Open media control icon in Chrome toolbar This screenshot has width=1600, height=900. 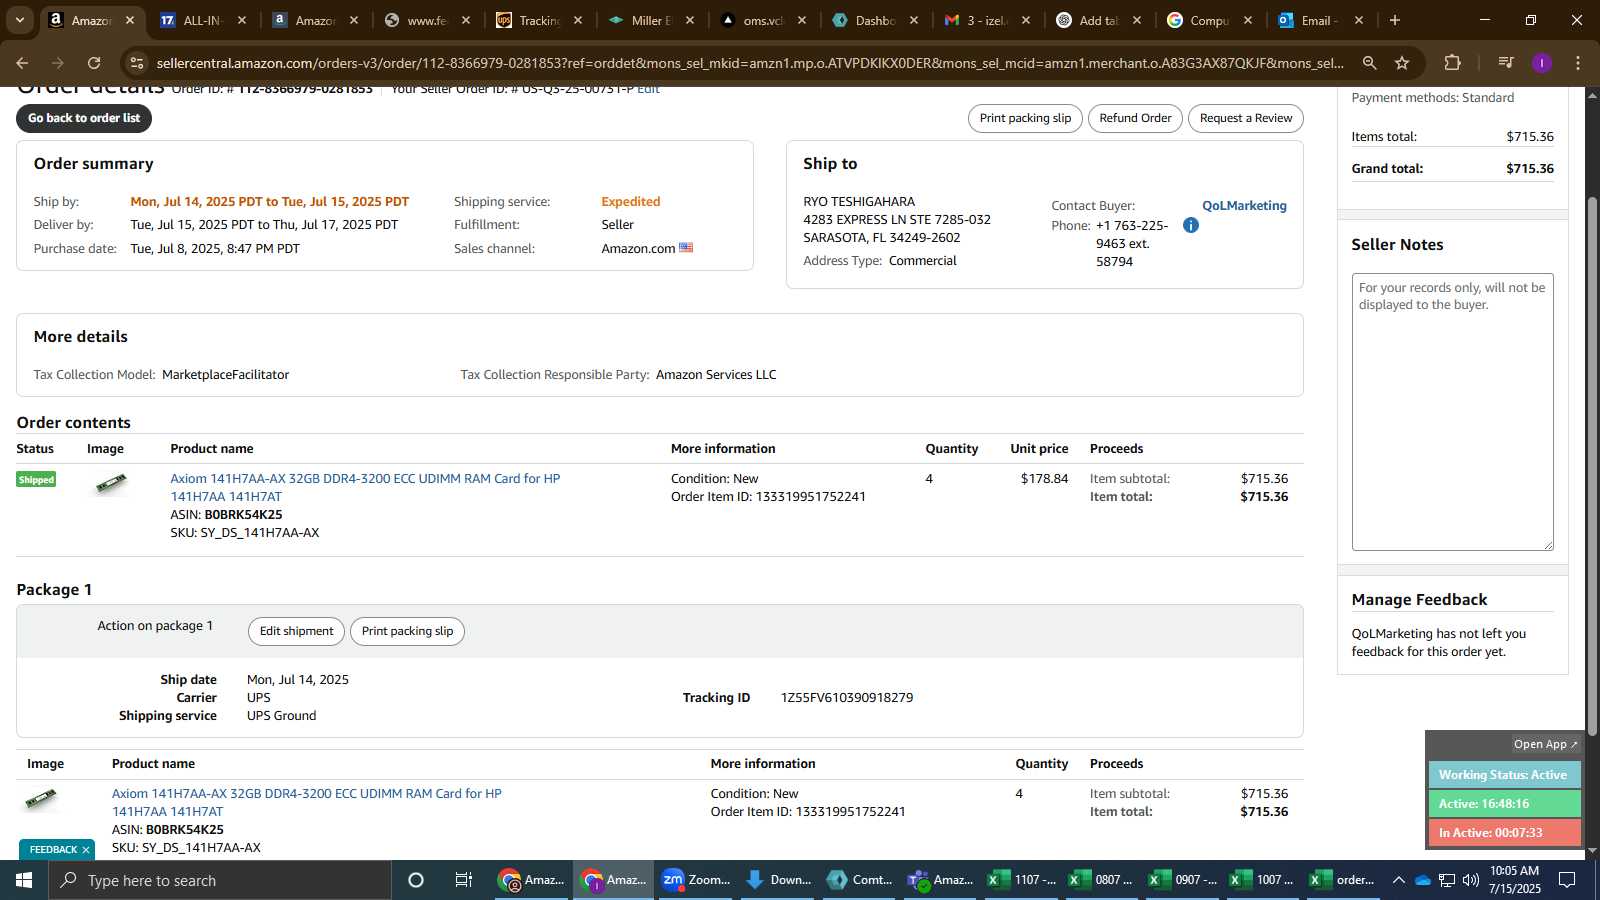coord(1505,63)
